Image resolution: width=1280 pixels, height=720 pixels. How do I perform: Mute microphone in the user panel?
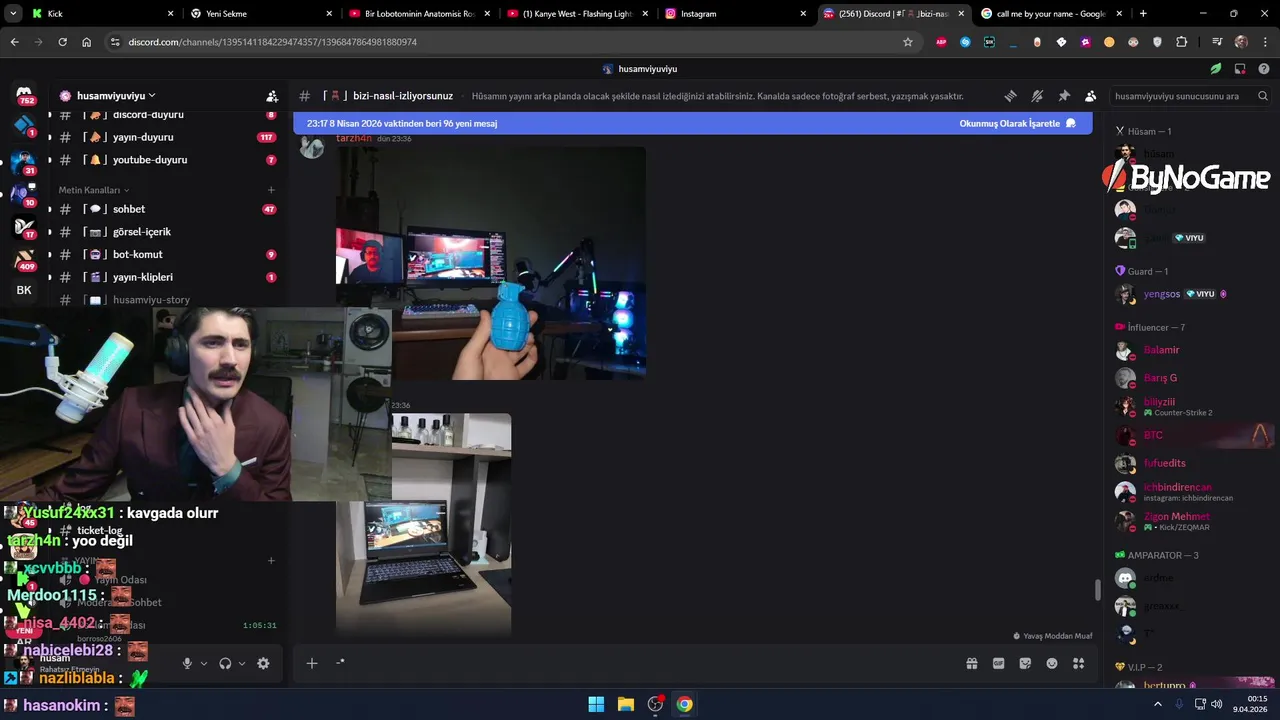(187, 663)
